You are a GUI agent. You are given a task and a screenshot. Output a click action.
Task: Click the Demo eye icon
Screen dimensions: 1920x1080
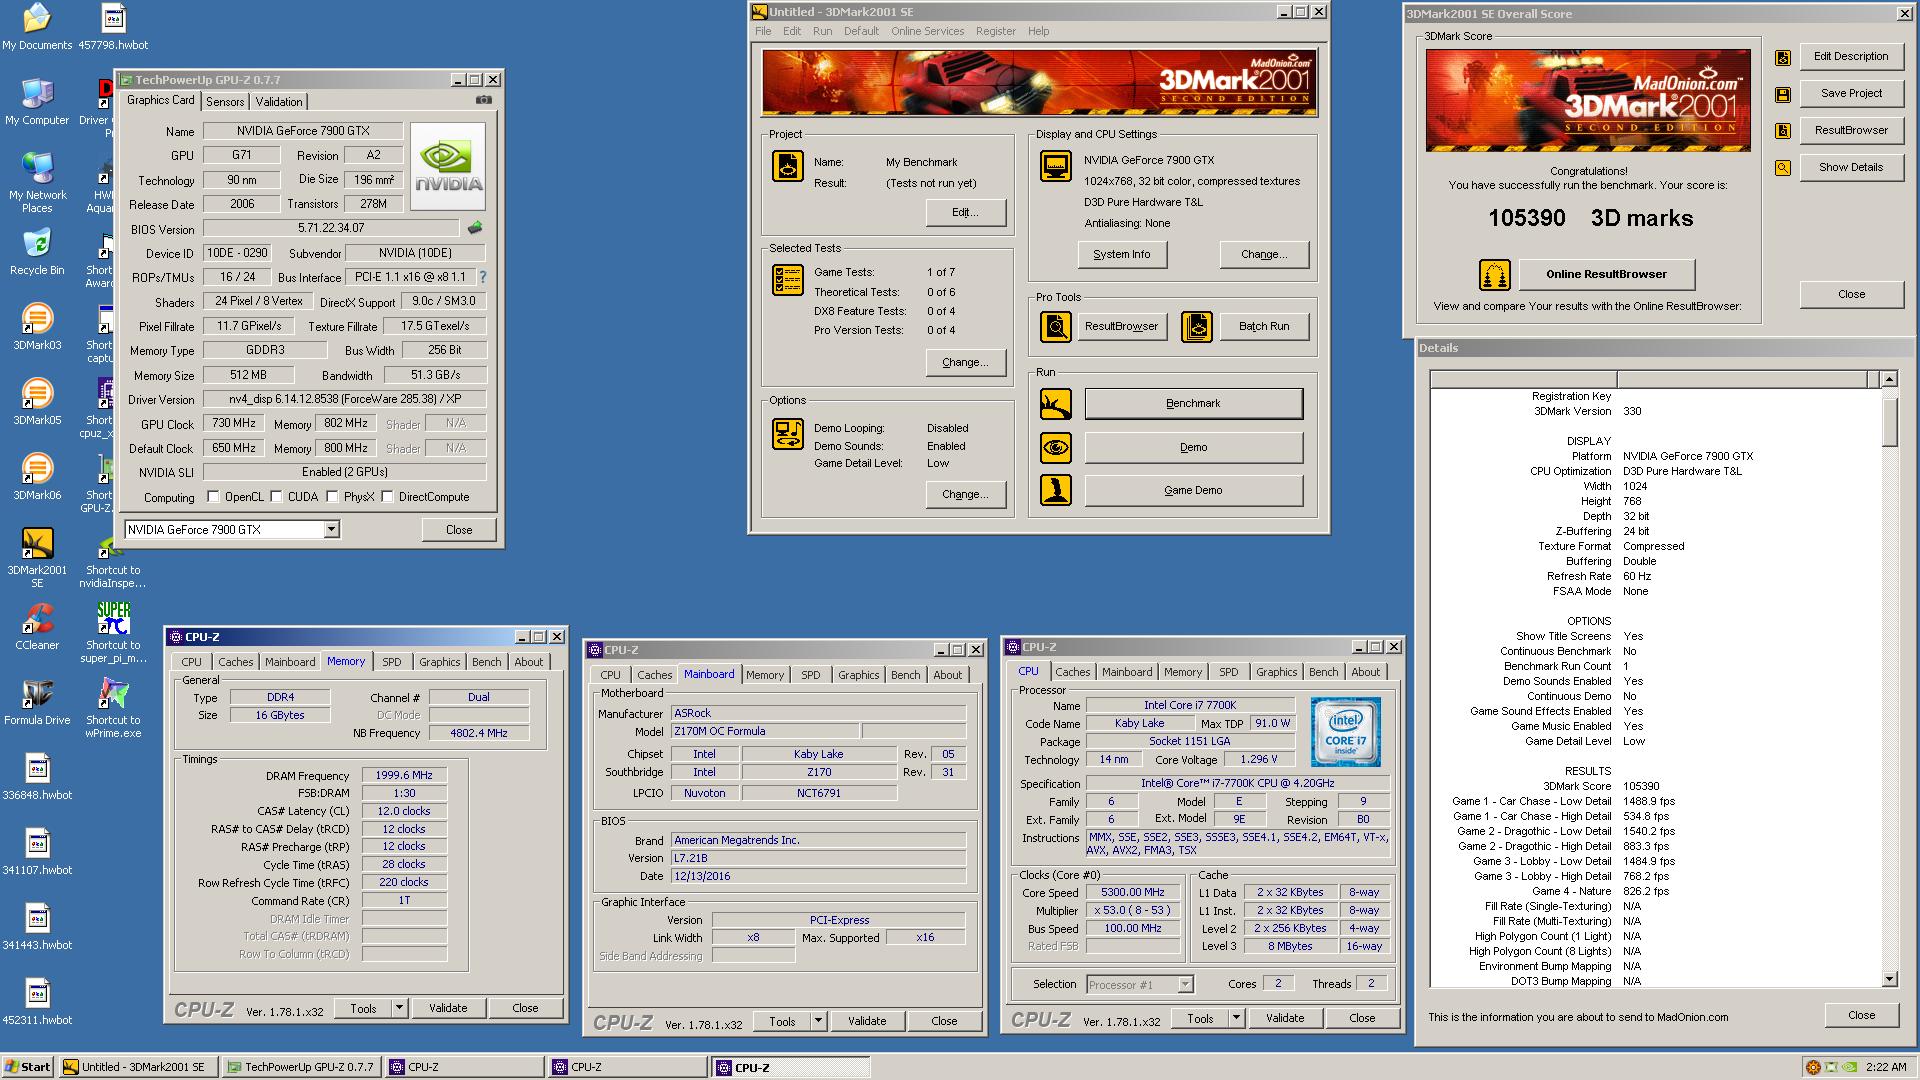[1056, 447]
